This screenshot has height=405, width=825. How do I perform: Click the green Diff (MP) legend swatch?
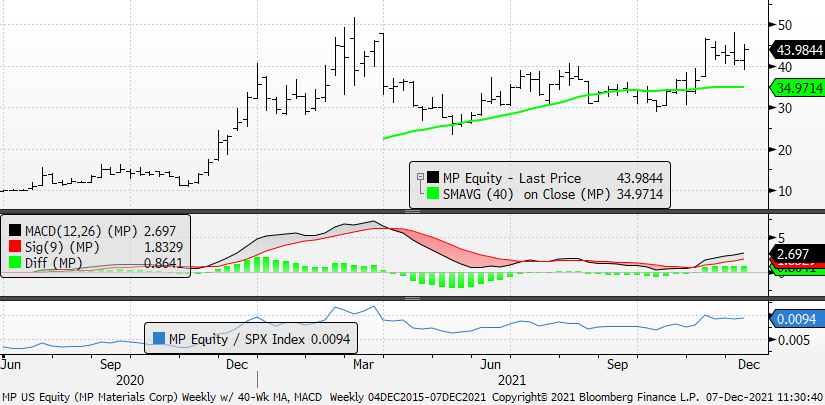pyautogui.click(x=15, y=264)
